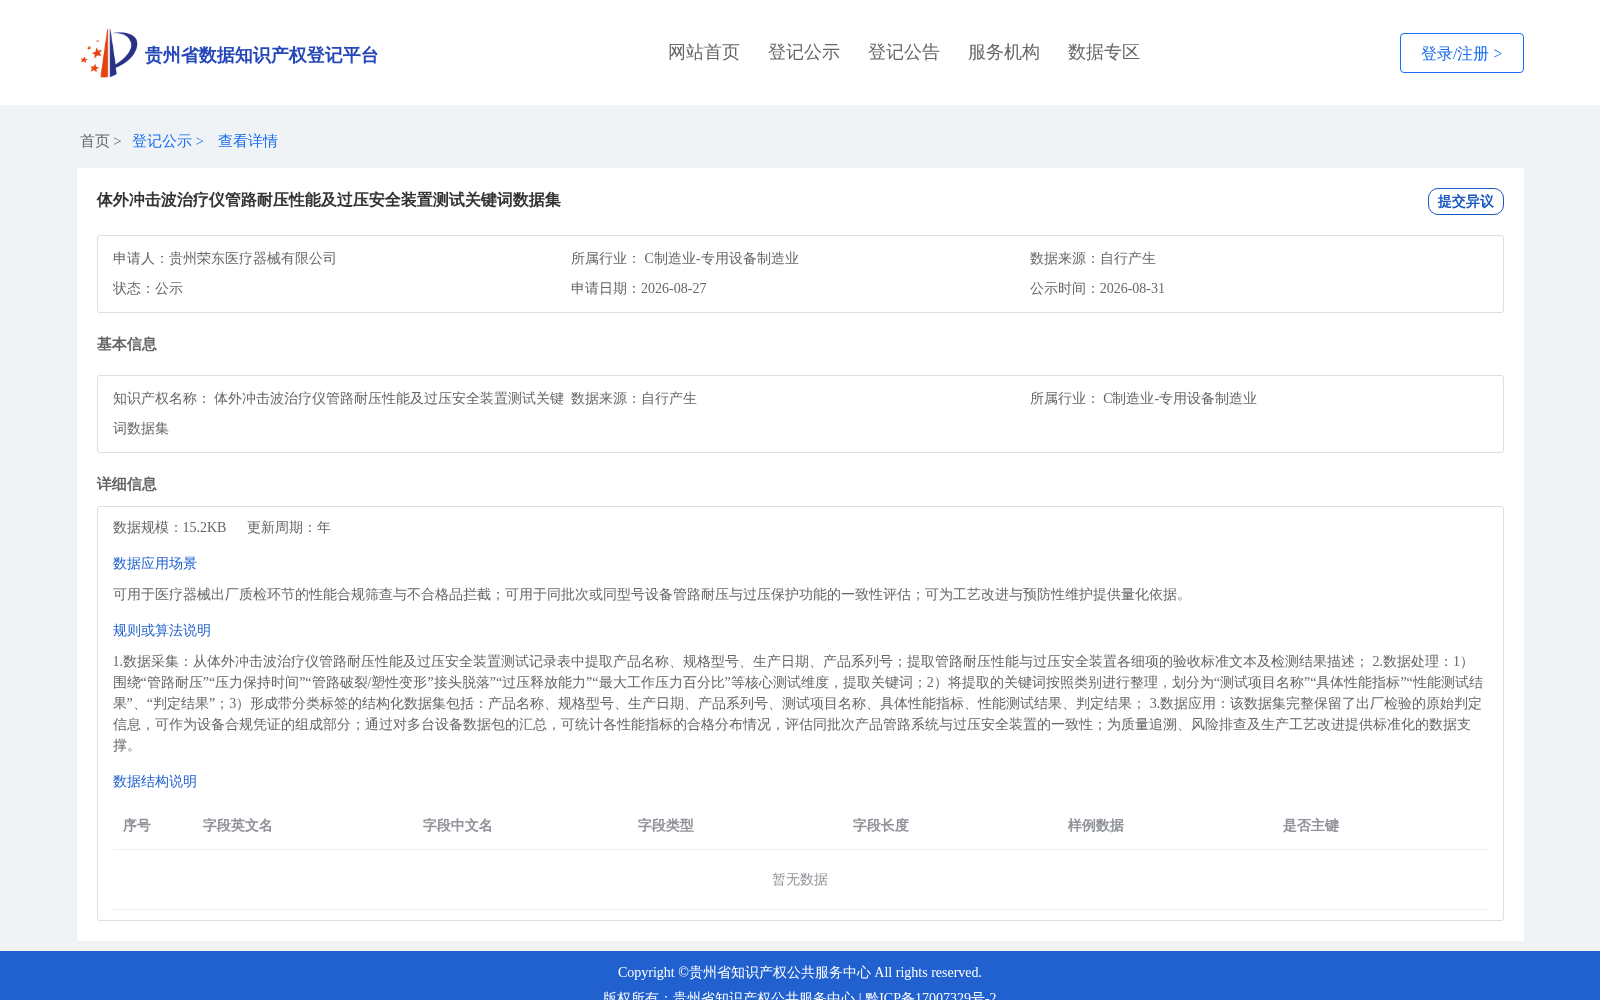Open 登记公示 navigation item

[x=804, y=52]
